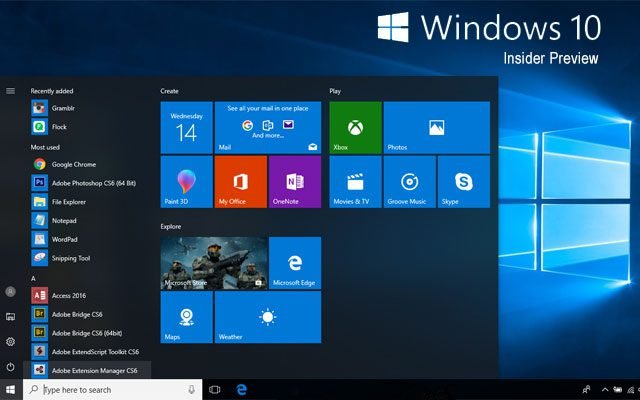Open Task View on the taskbar
The image size is (640, 400).
[x=215, y=390]
